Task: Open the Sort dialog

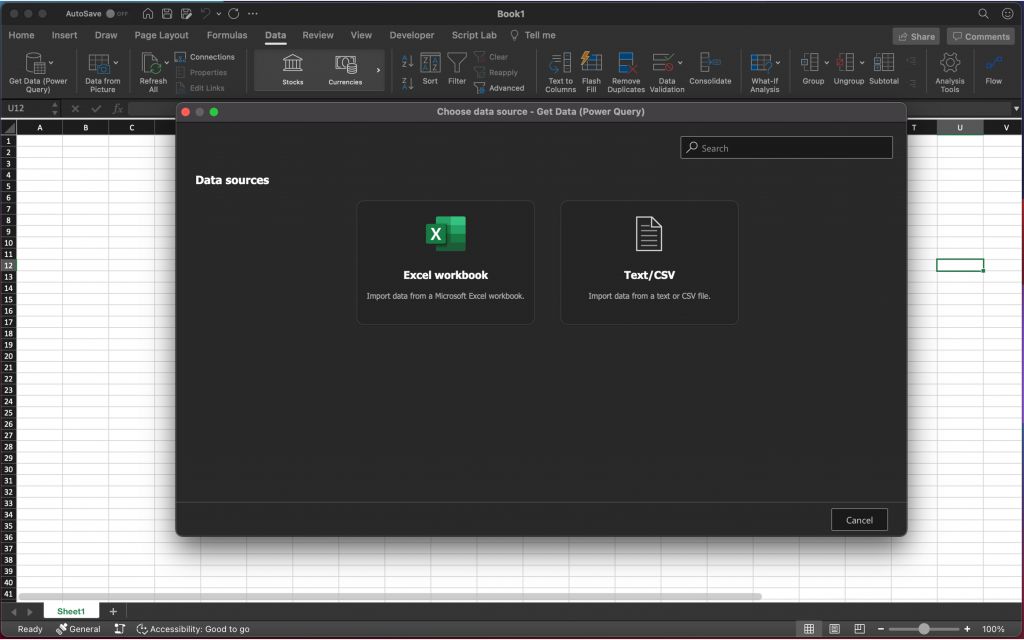Action: [x=430, y=69]
